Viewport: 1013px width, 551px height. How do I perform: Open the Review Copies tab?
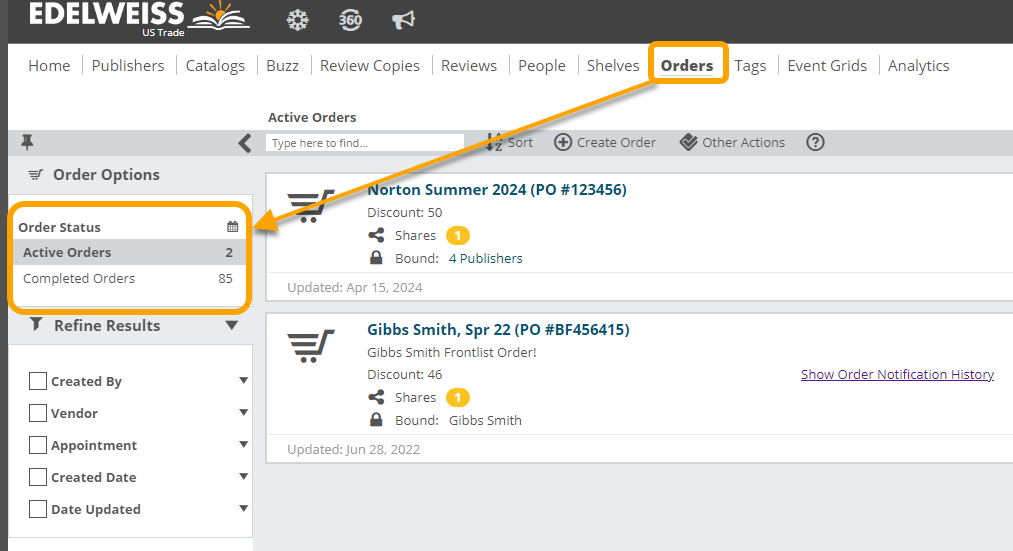[x=370, y=65]
